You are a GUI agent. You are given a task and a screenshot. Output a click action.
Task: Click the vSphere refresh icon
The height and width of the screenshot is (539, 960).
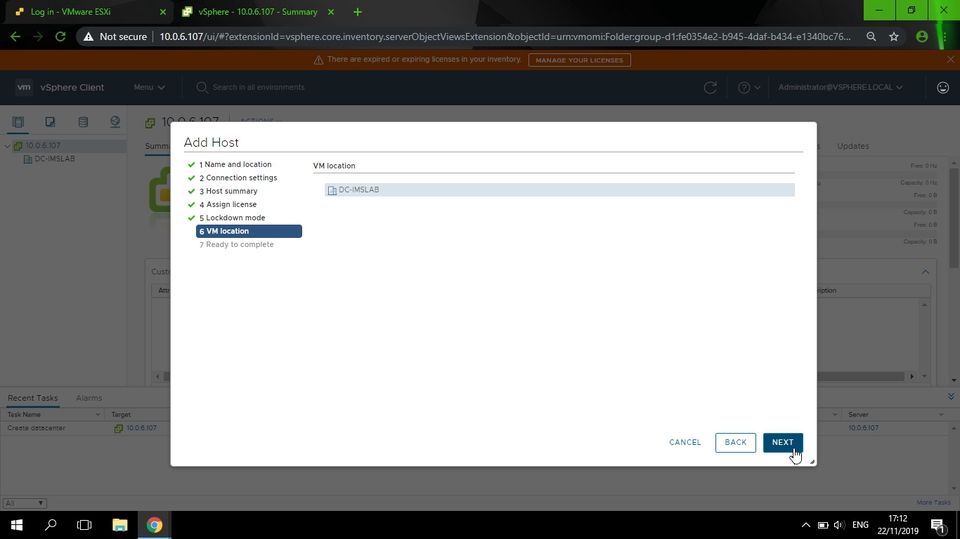point(710,88)
